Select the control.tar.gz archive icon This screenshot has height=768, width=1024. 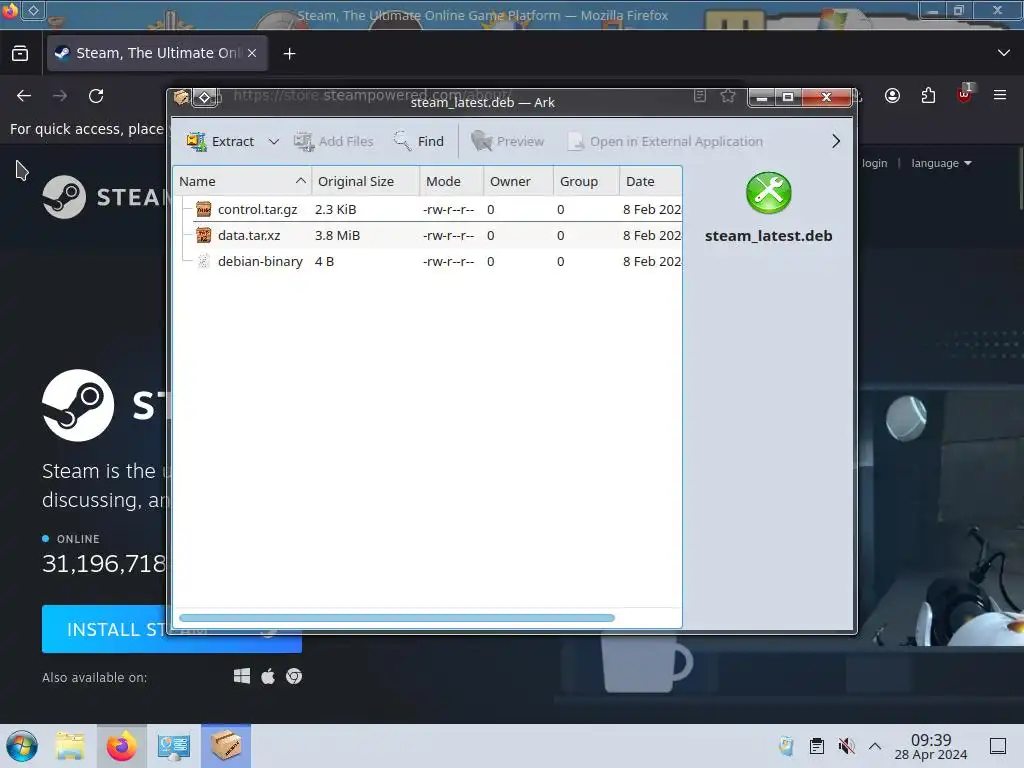pos(204,209)
